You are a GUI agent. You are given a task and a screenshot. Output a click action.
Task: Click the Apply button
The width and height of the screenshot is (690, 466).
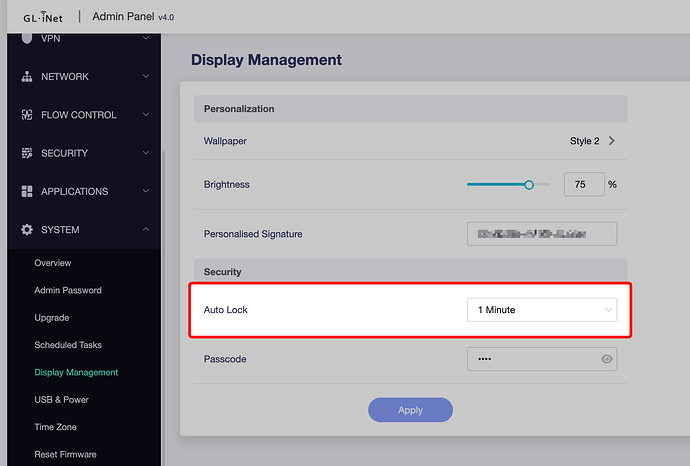[x=410, y=410]
